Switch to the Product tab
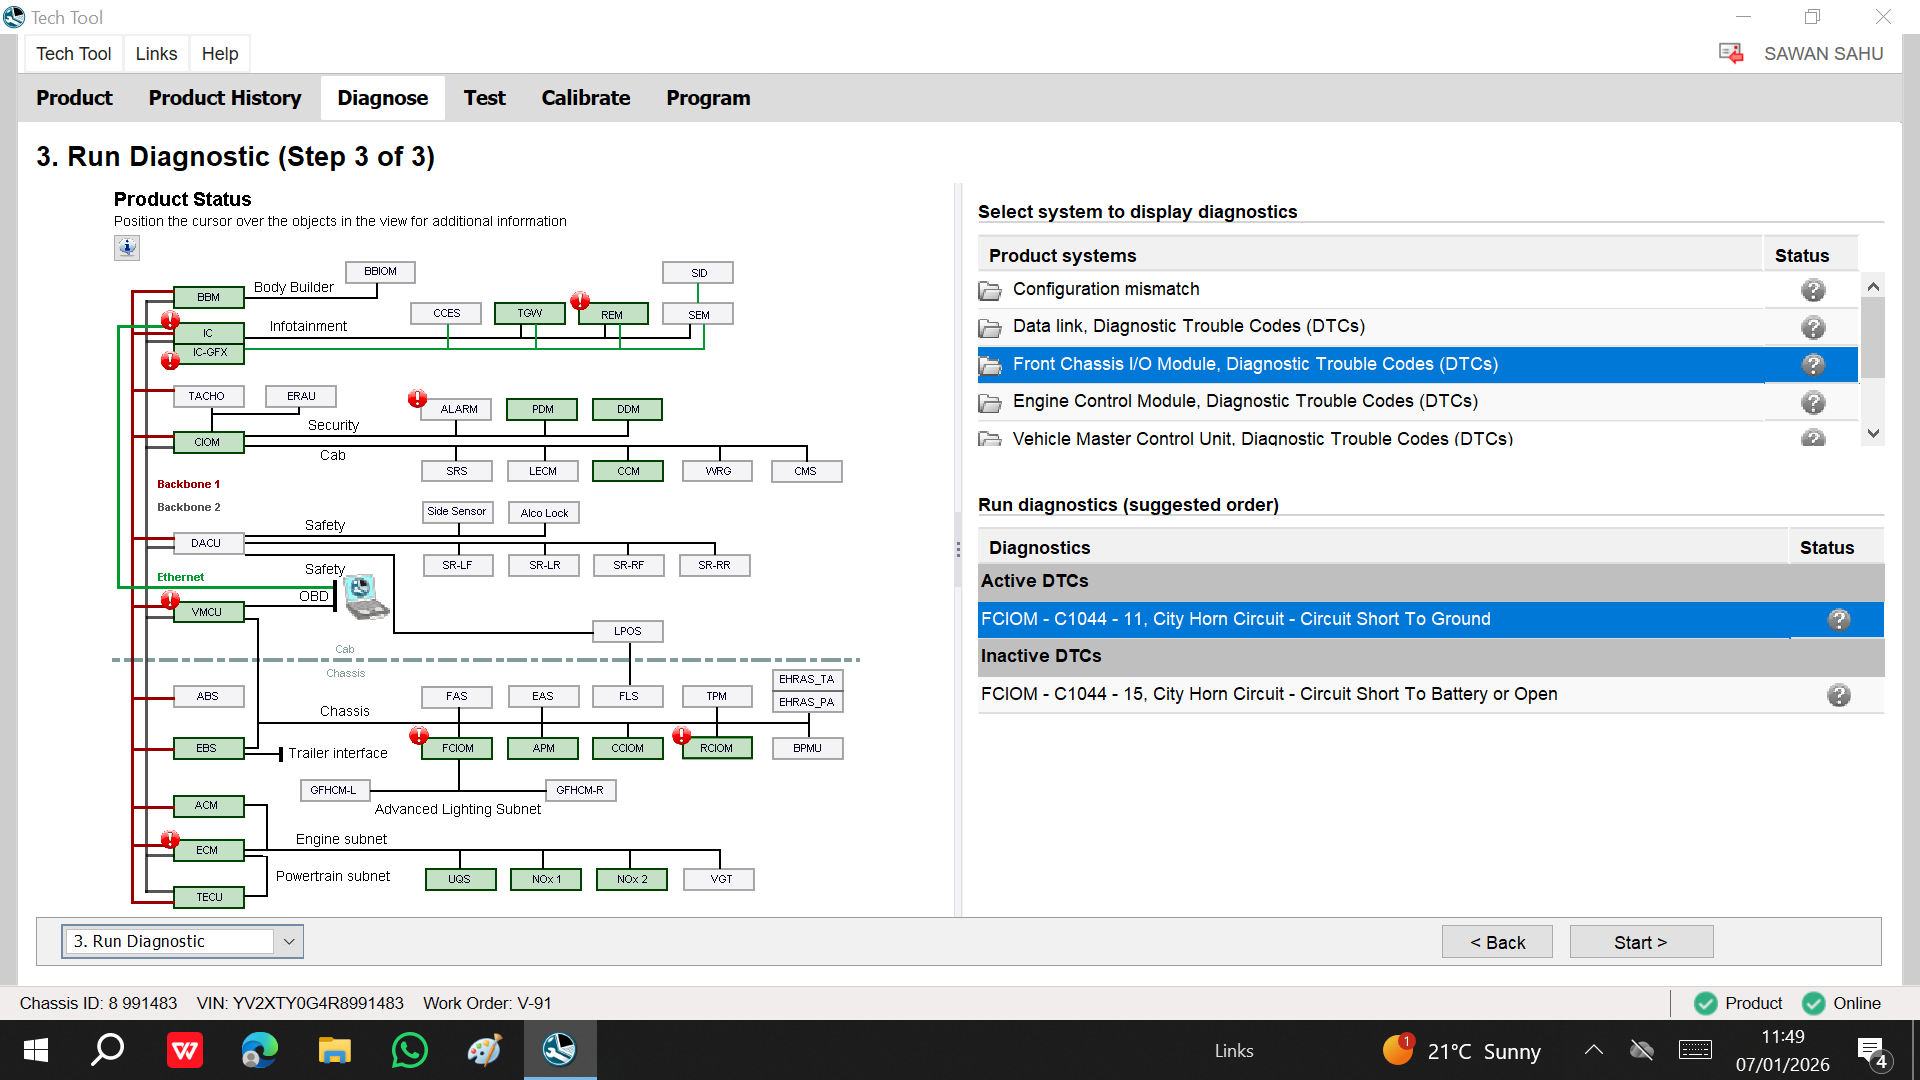Screen dimensions: 1920x1080 (75, 98)
